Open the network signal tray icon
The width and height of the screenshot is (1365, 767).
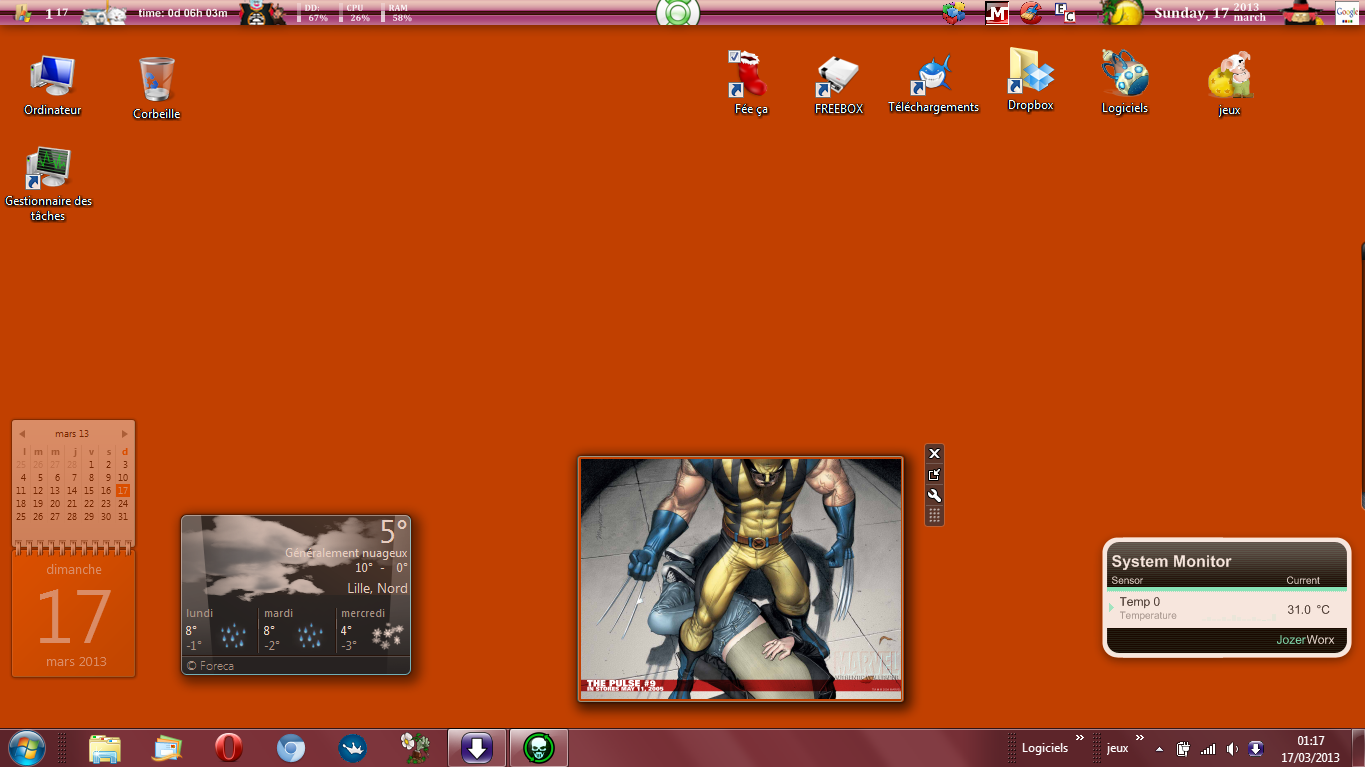(1208, 749)
